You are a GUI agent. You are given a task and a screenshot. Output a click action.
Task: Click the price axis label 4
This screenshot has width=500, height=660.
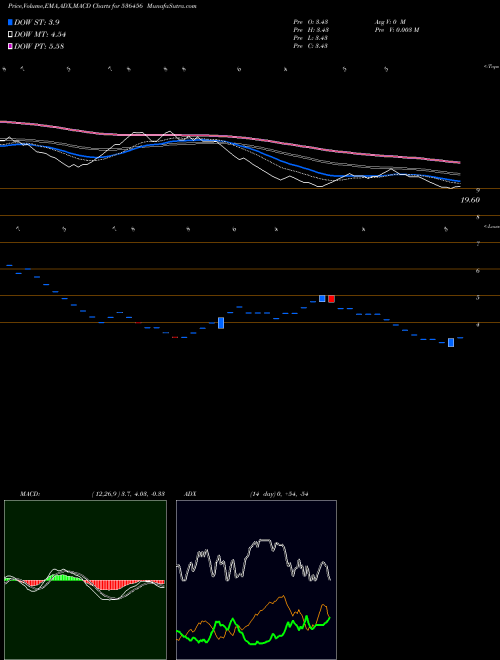pyautogui.click(x=478, y=325)
